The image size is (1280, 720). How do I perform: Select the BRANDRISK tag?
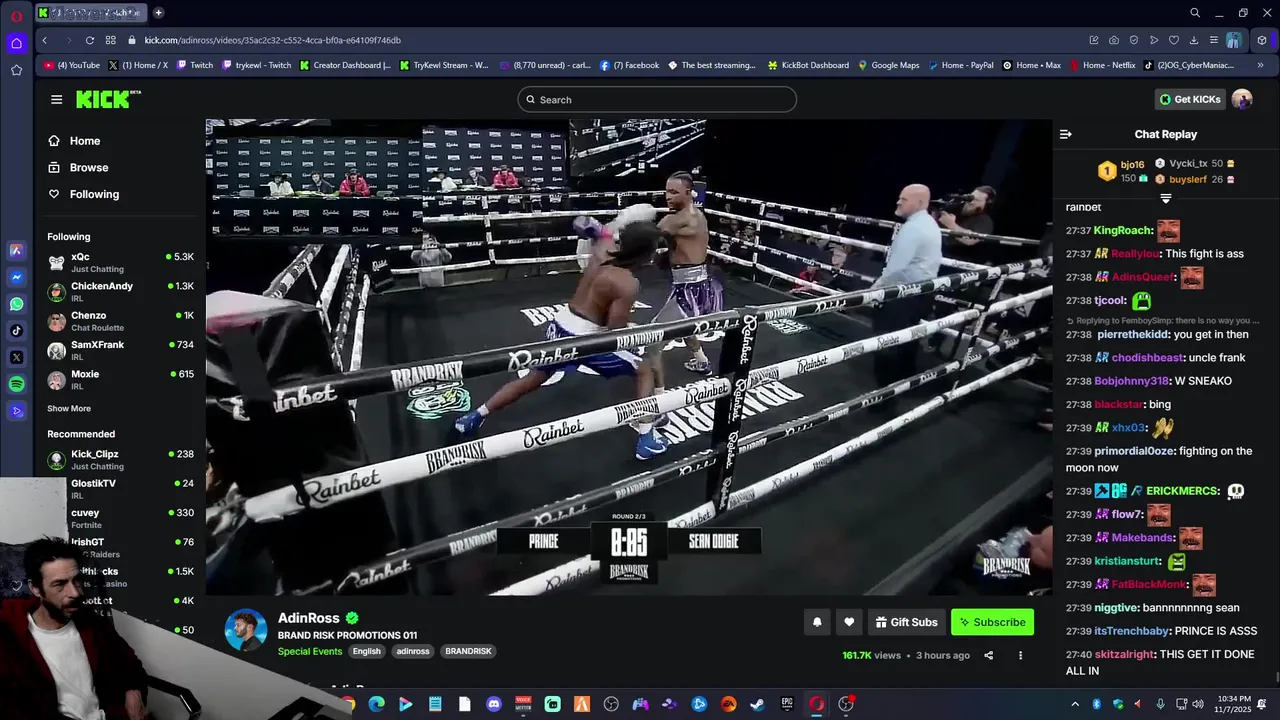click(x=468, y=651)
